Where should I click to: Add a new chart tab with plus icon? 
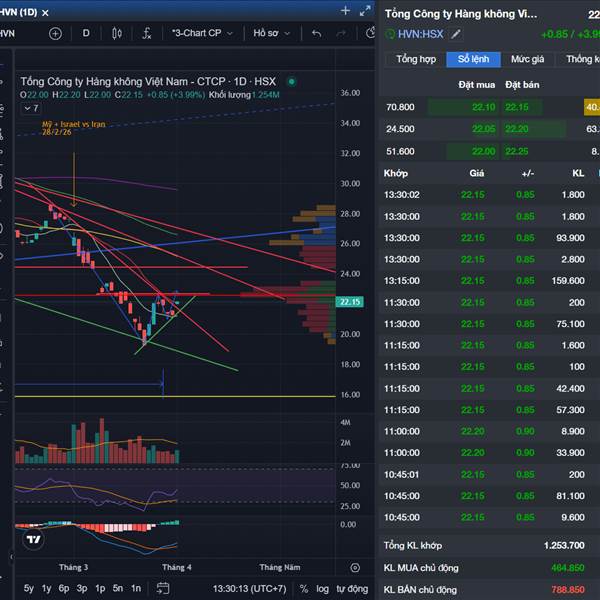tap(345, 11)
